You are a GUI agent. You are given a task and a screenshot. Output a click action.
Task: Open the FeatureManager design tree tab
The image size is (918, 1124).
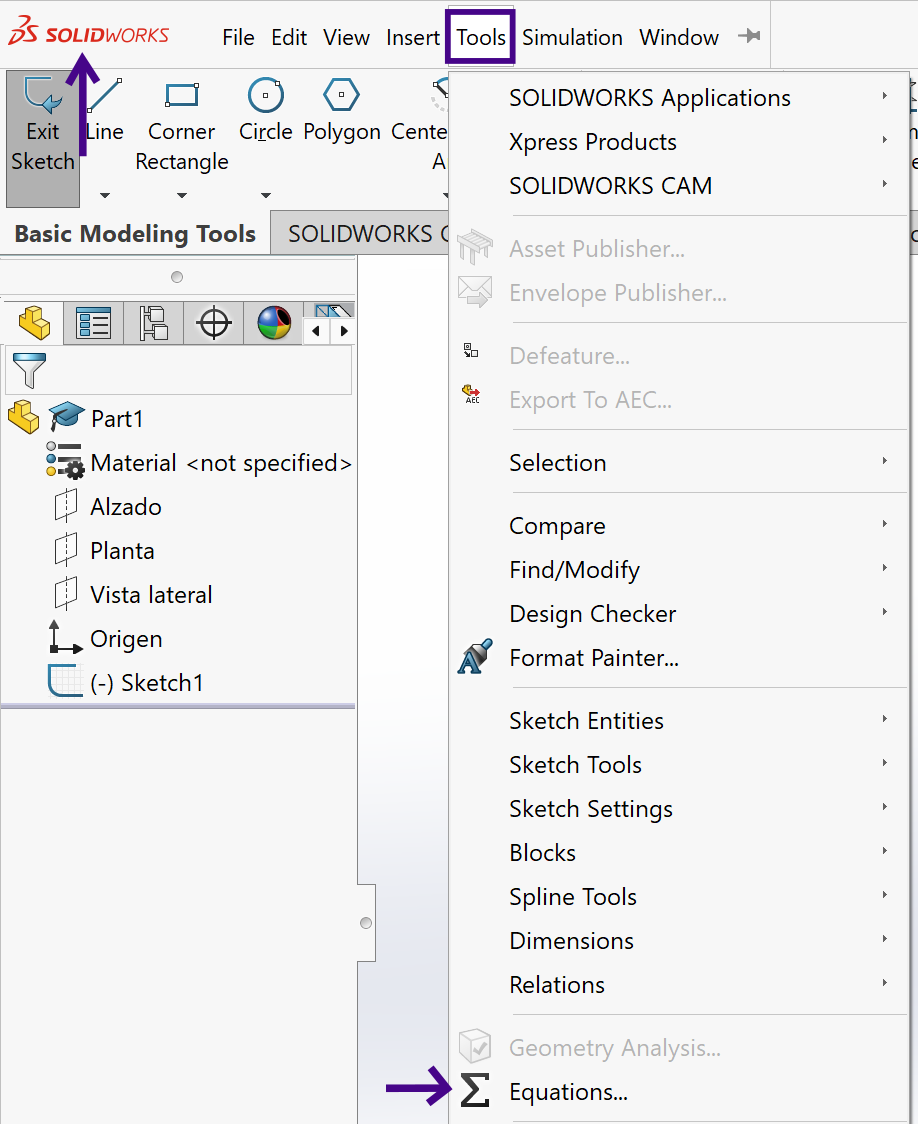pos(34,323)
